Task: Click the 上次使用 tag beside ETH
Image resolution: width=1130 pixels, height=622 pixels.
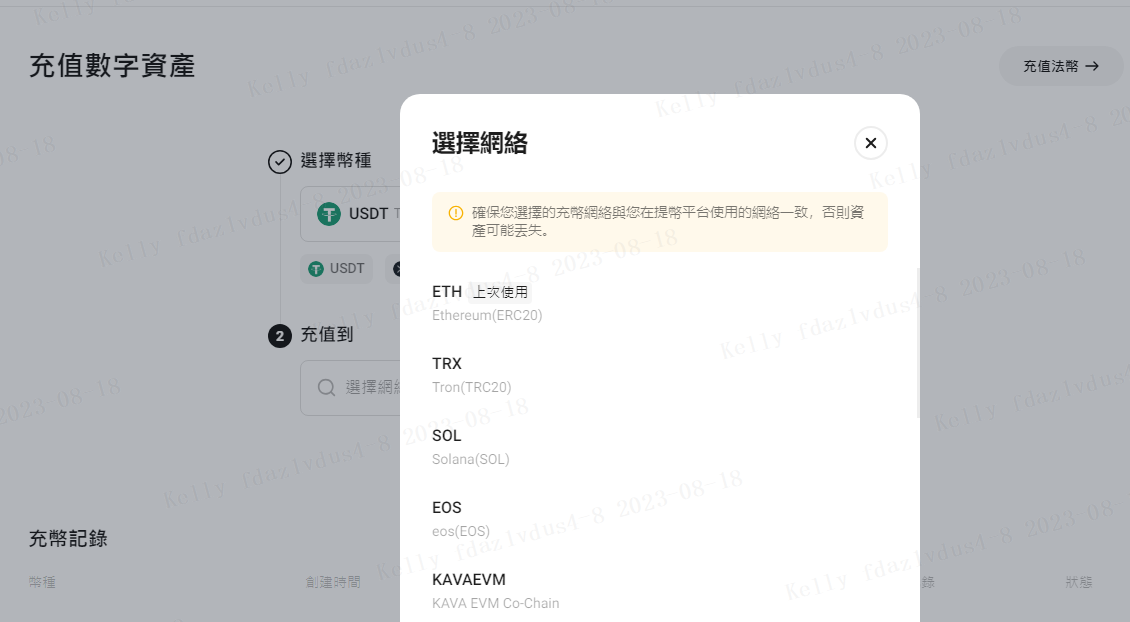Action: 500,292
